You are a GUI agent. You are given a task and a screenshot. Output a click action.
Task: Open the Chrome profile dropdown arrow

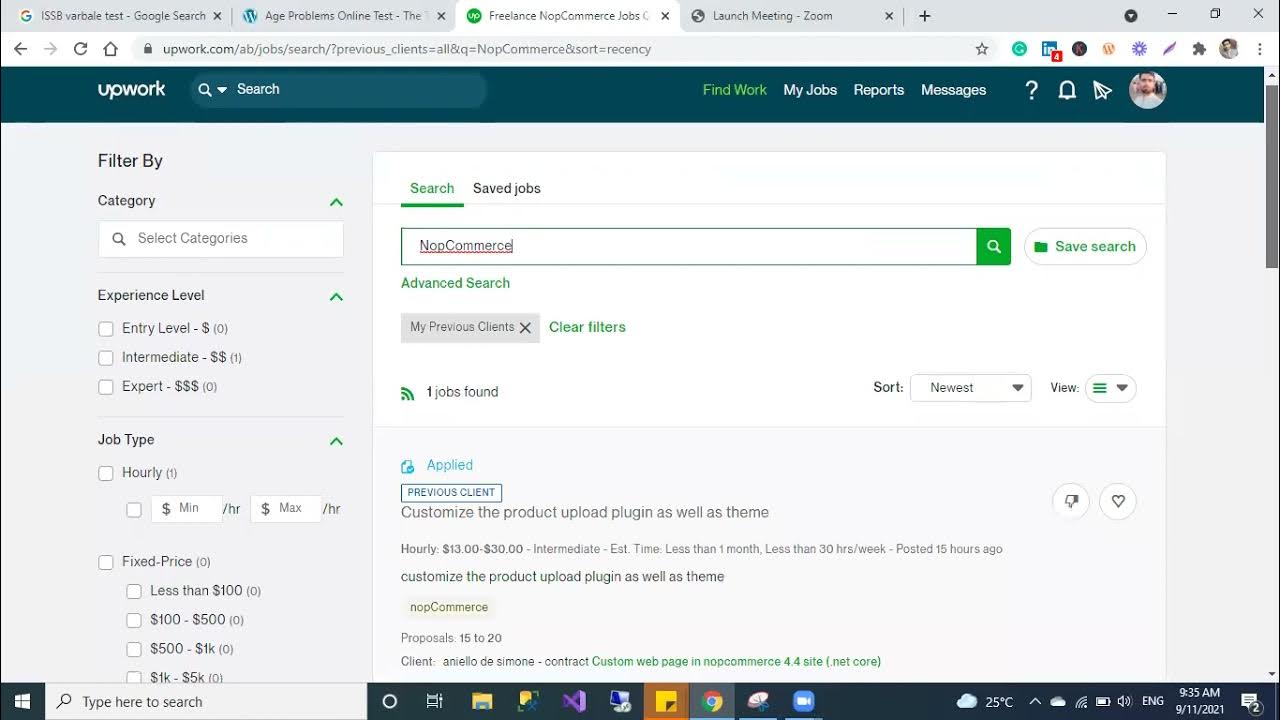[x=1131, y=16]
